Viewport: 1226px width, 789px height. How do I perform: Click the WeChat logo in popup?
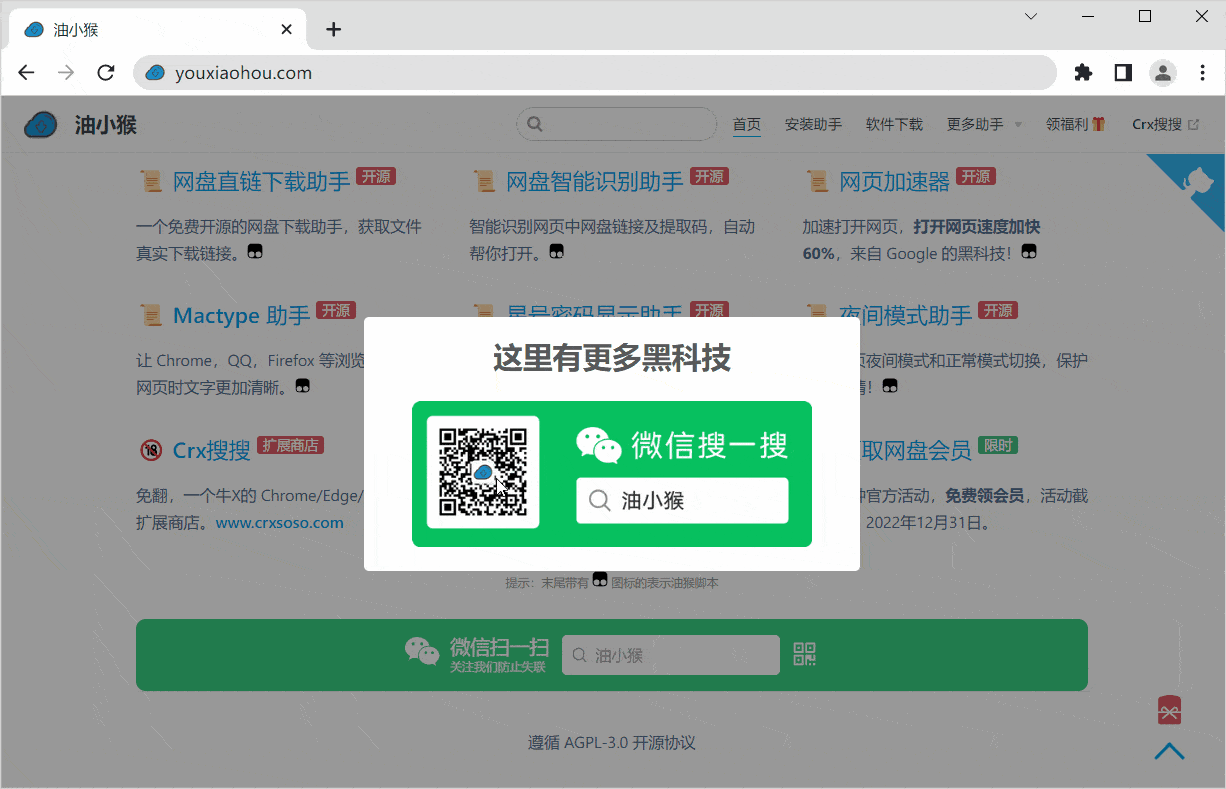(x=599, y=445)
